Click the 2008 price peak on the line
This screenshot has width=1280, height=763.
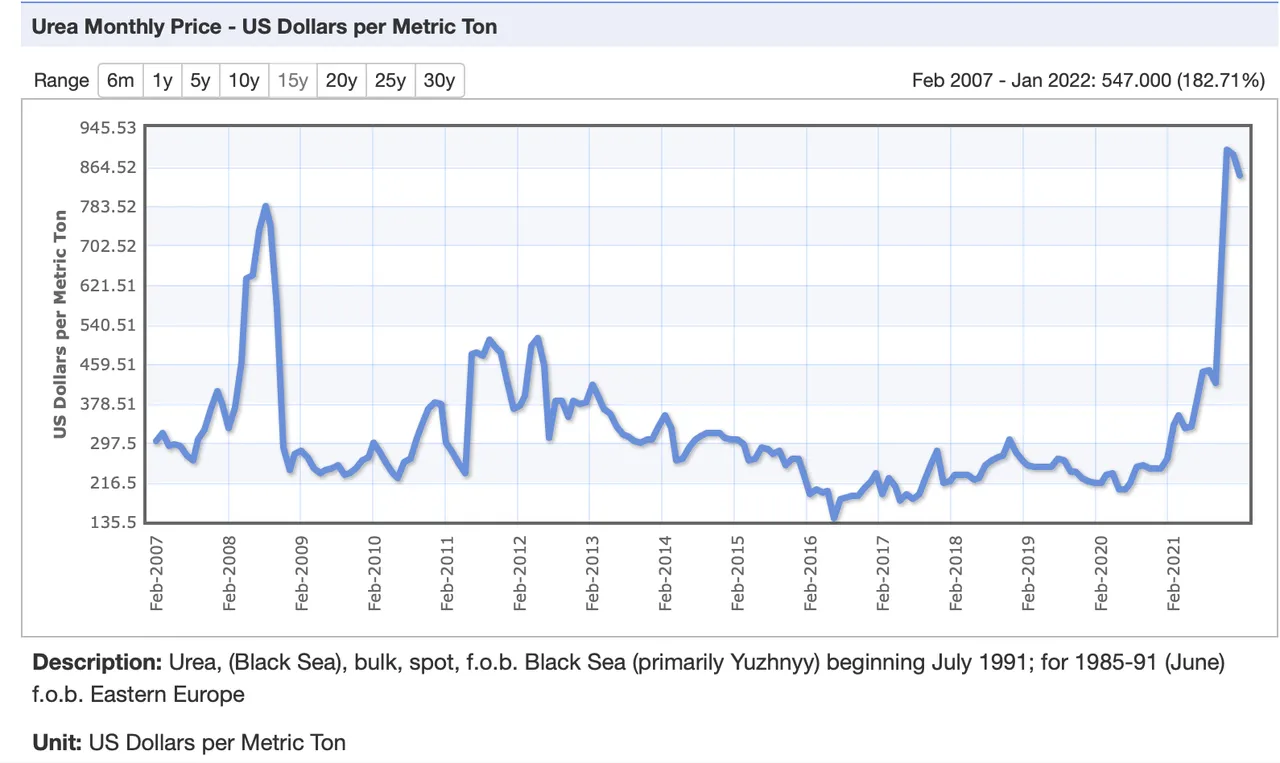[x=266, y=206]
